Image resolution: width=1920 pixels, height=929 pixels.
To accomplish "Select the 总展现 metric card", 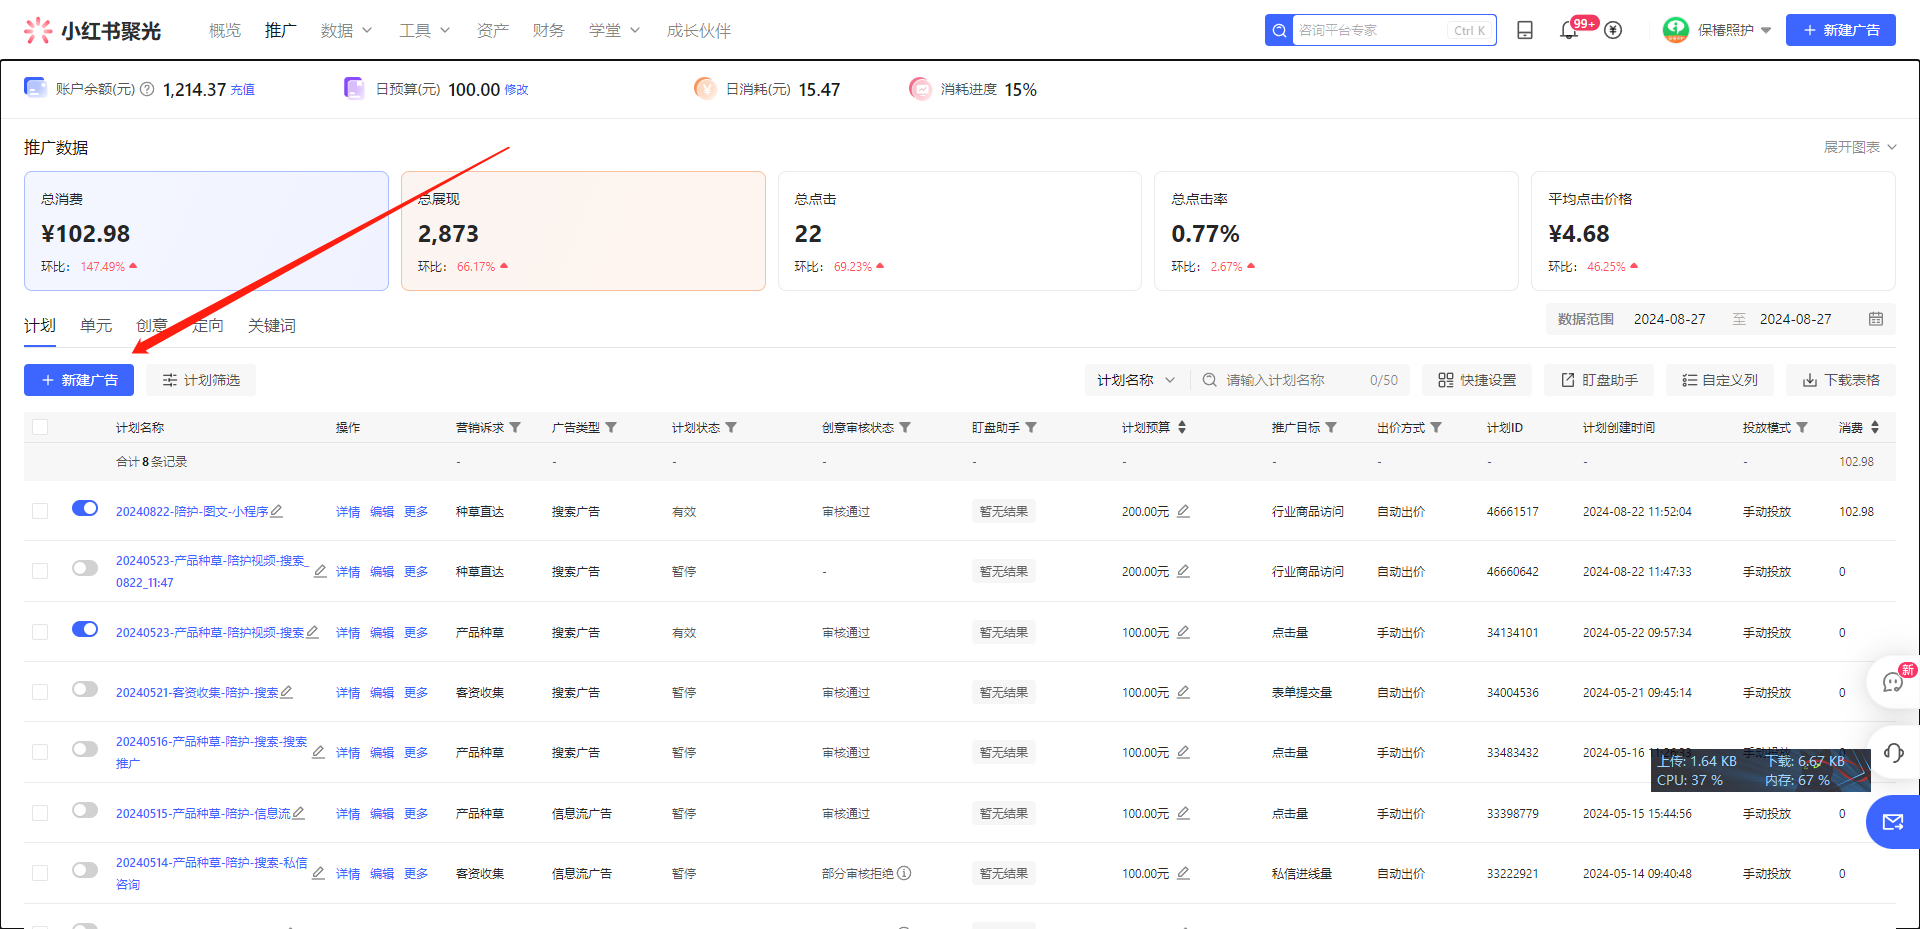I will [583, 231].
